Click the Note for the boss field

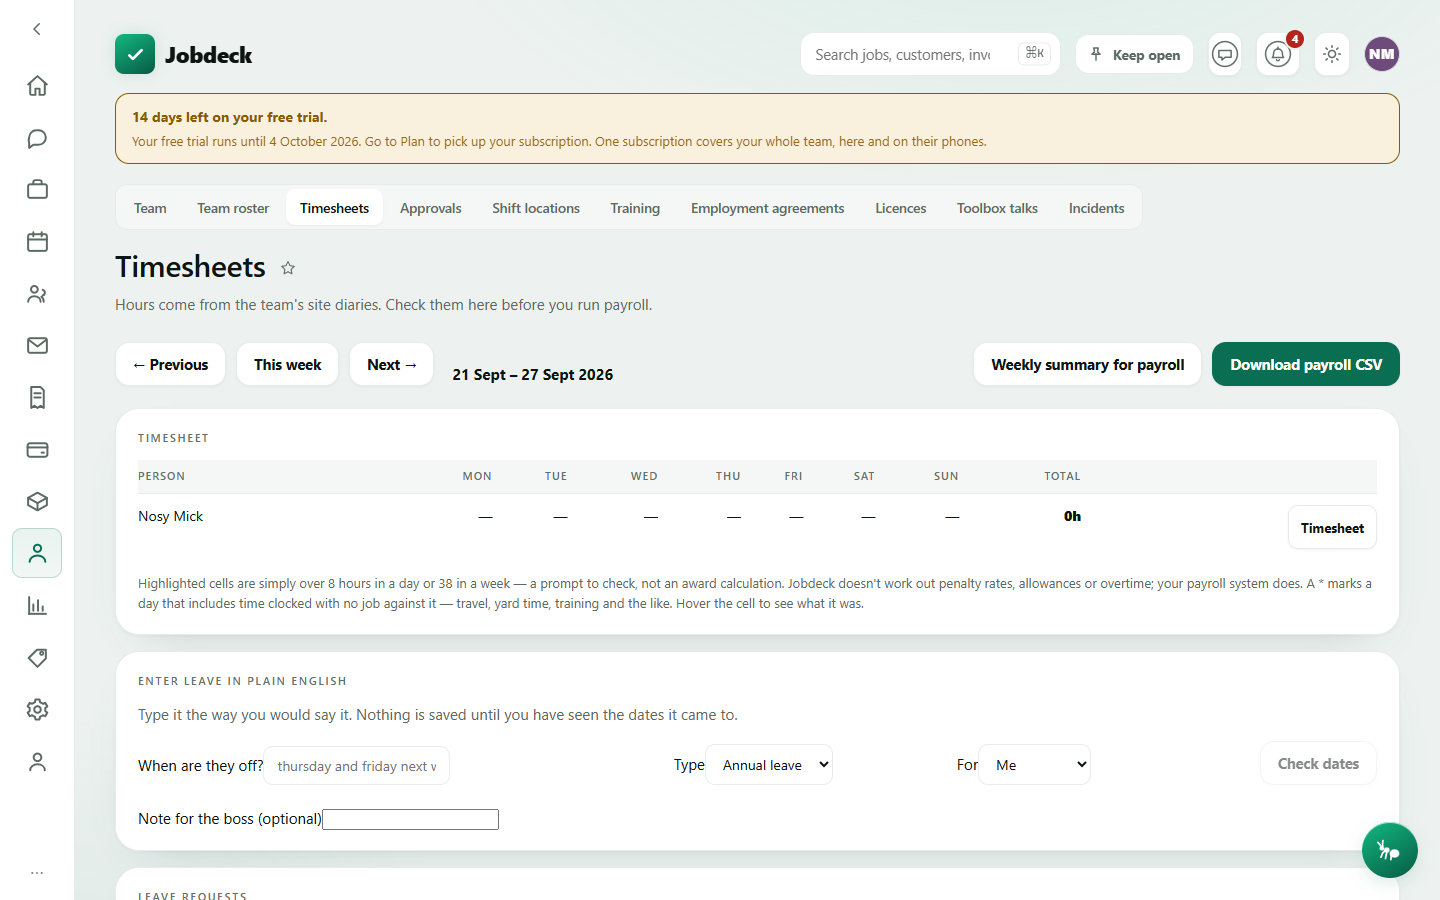click(410, 819)
